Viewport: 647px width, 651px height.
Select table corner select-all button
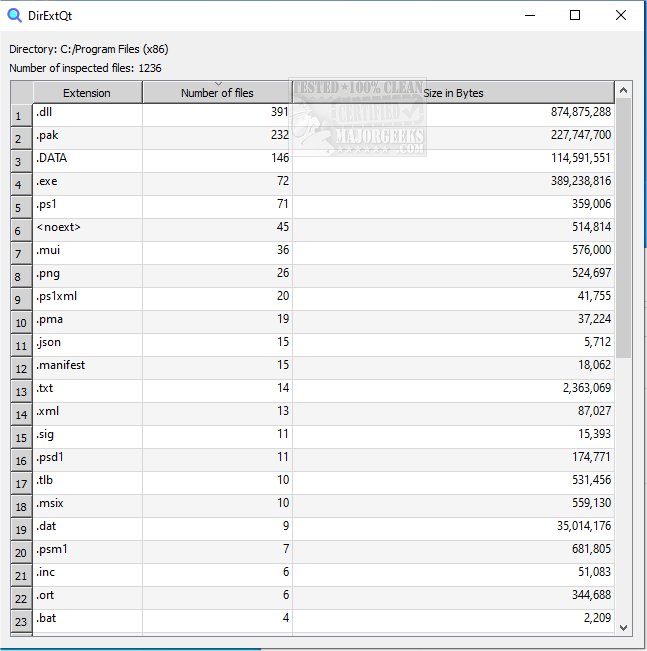(22, 93)
